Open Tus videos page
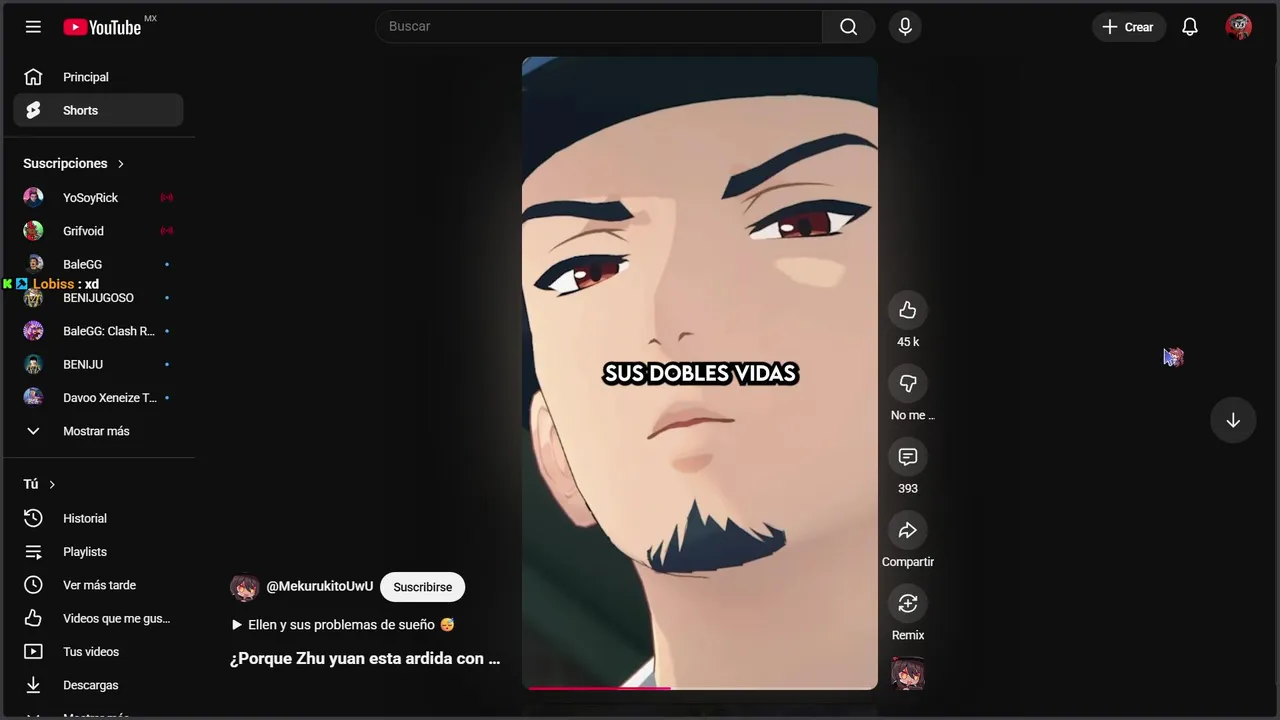The height and width of the screenshot is (720, 1280). (x=98, y=652)
